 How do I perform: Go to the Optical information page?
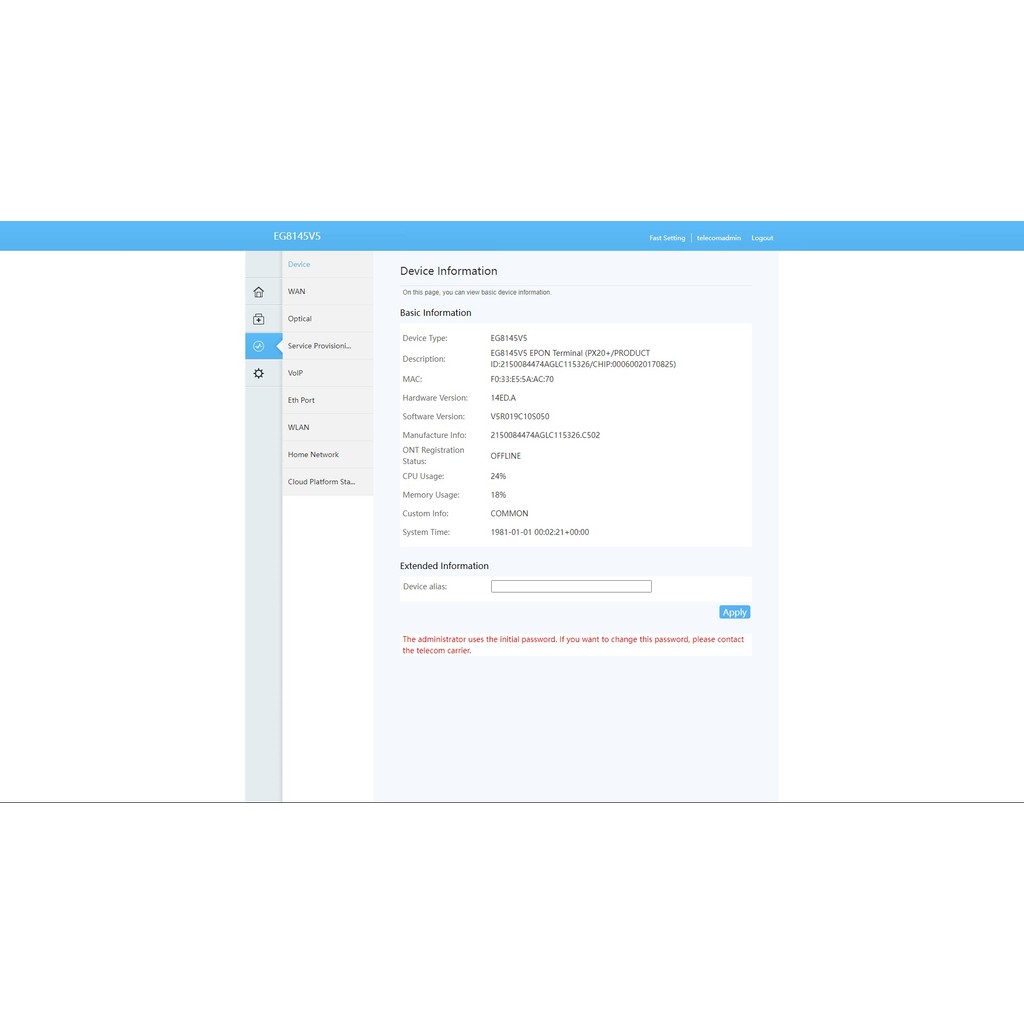[x=300, y=319]
